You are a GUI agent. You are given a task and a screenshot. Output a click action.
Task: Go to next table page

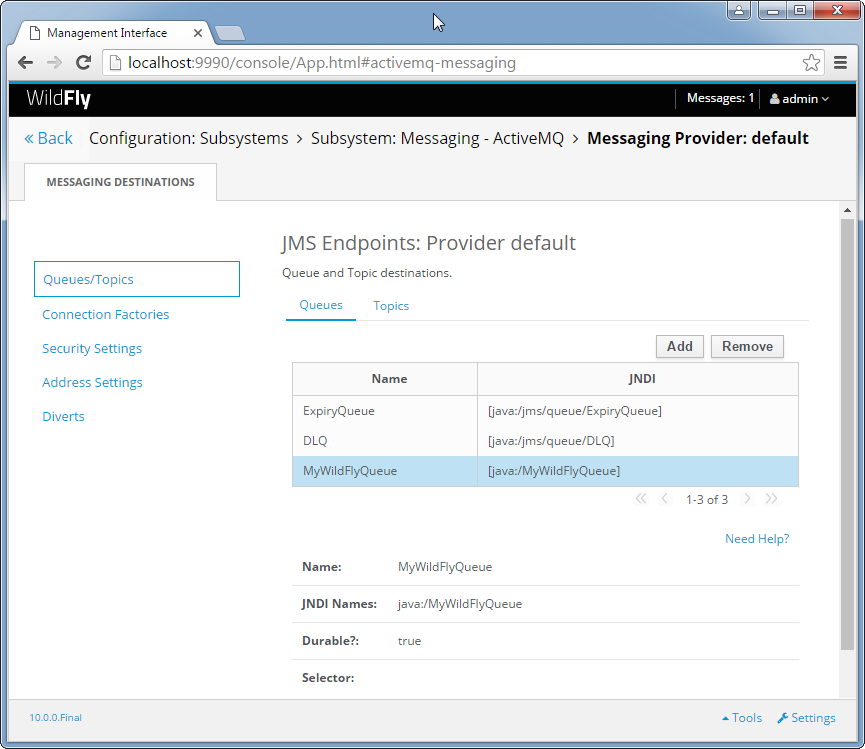pyautogui.click(x=747, y=499)
